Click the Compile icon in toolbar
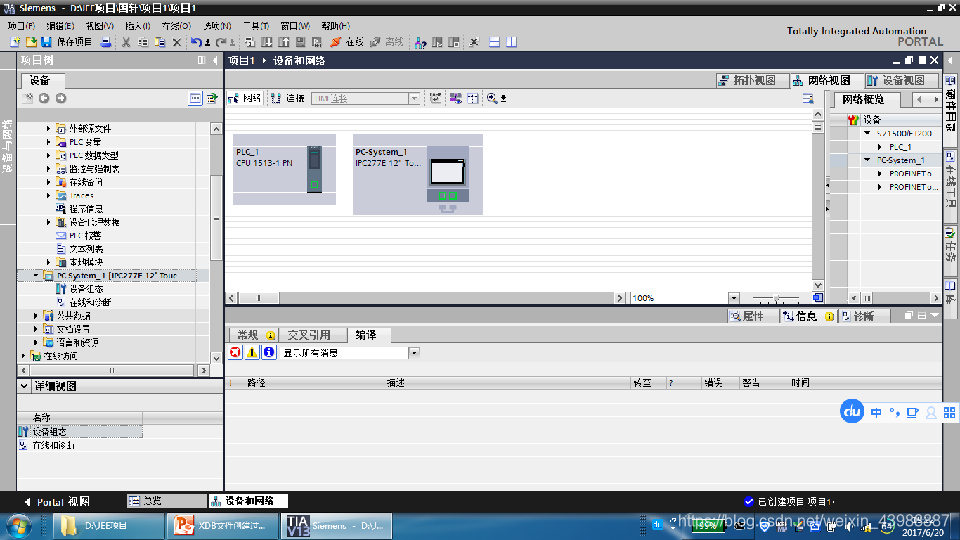960x540 pixels. click(250, 42)
